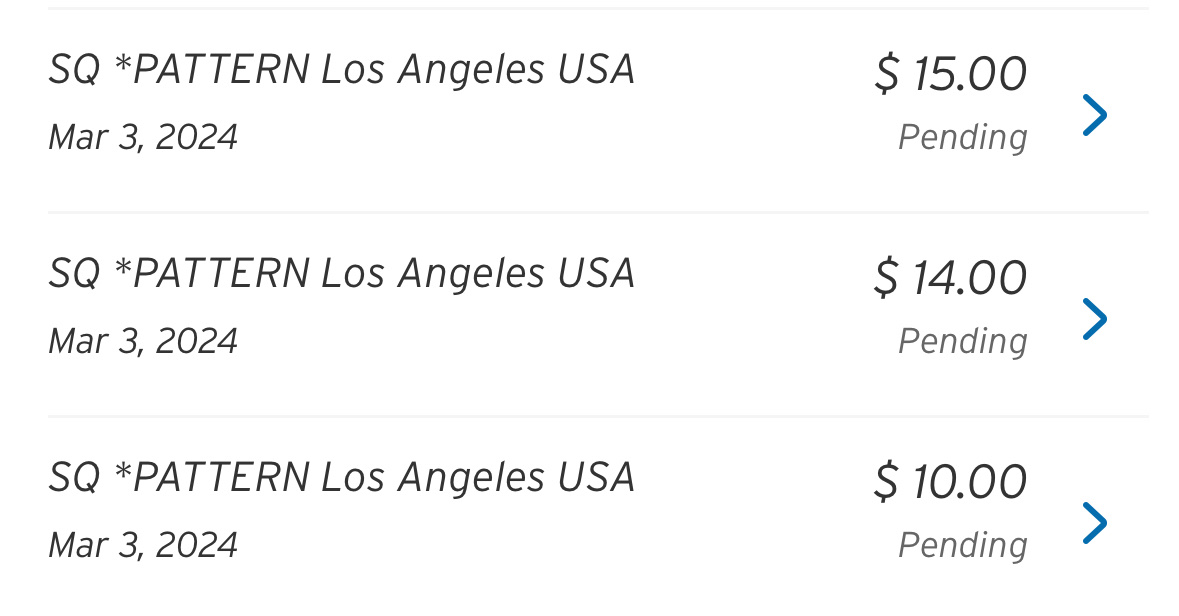
Task: Click the dollar sign of the $10.00 amount
Action: tap(887, 483)
